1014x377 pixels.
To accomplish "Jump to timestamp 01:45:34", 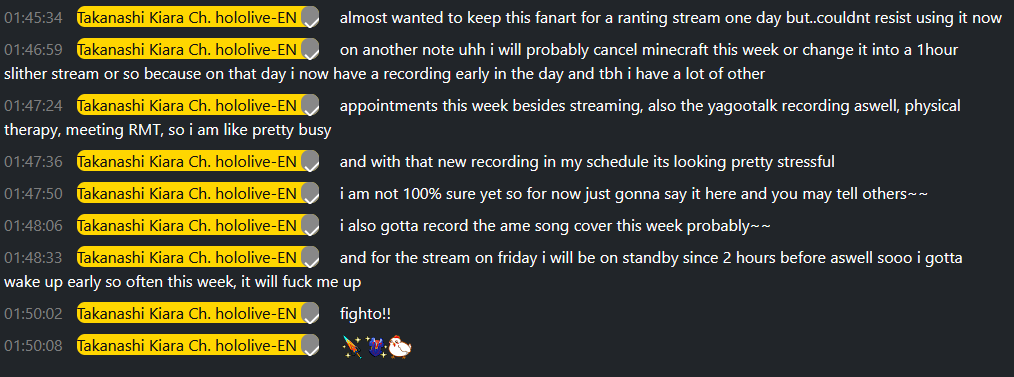I will (x=34, y=18).
